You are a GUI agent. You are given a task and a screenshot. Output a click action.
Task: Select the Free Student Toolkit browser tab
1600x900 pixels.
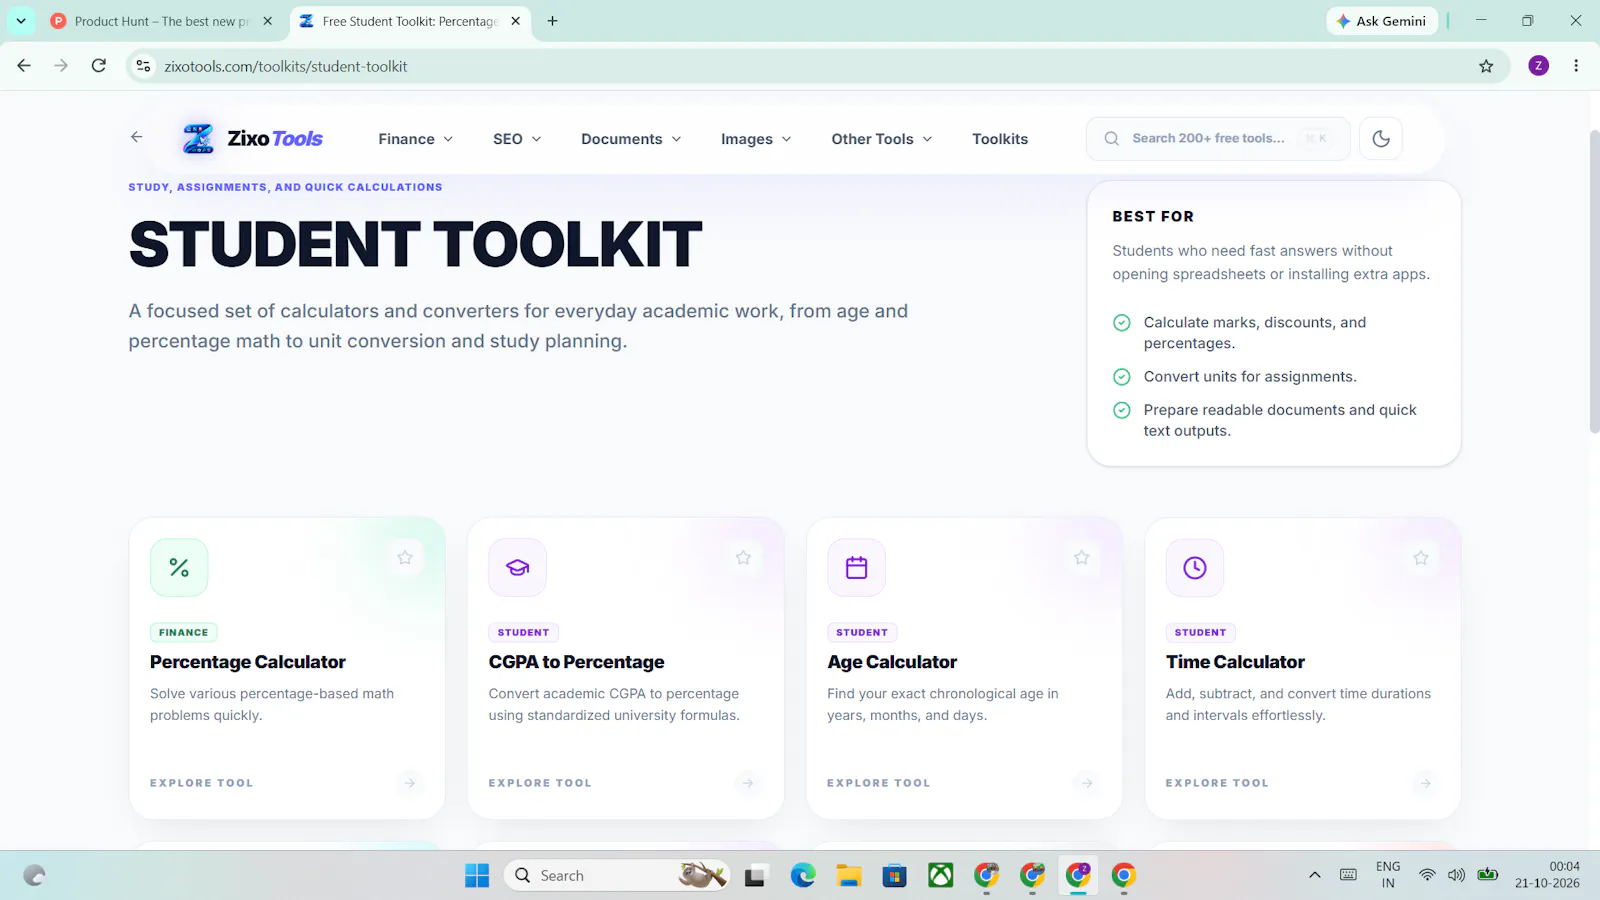(x=411, y=21)
